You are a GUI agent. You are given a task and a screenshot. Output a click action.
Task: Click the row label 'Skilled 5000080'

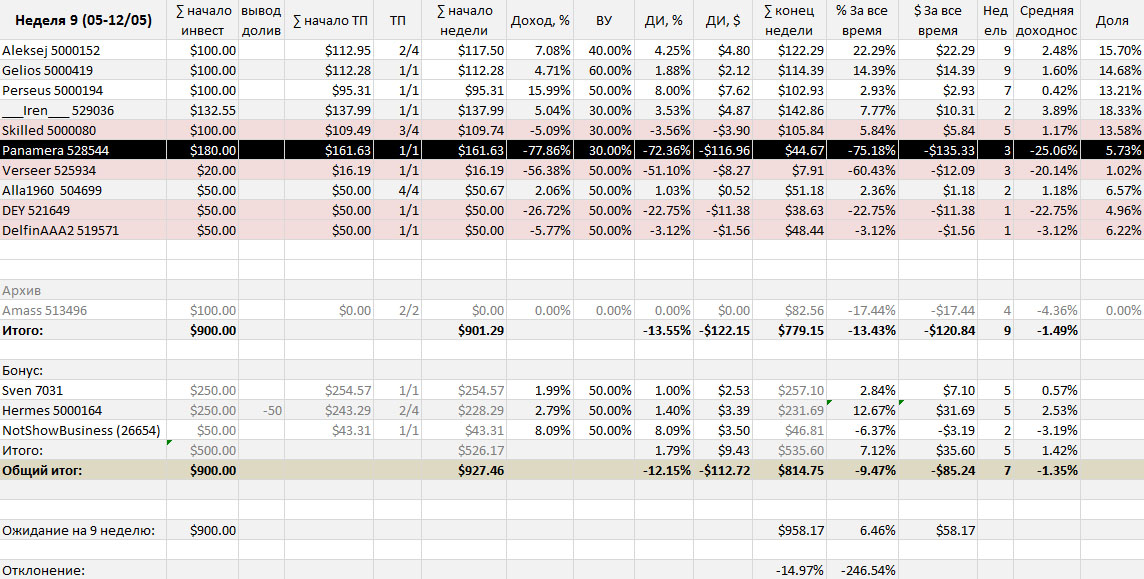coord(83,131)
